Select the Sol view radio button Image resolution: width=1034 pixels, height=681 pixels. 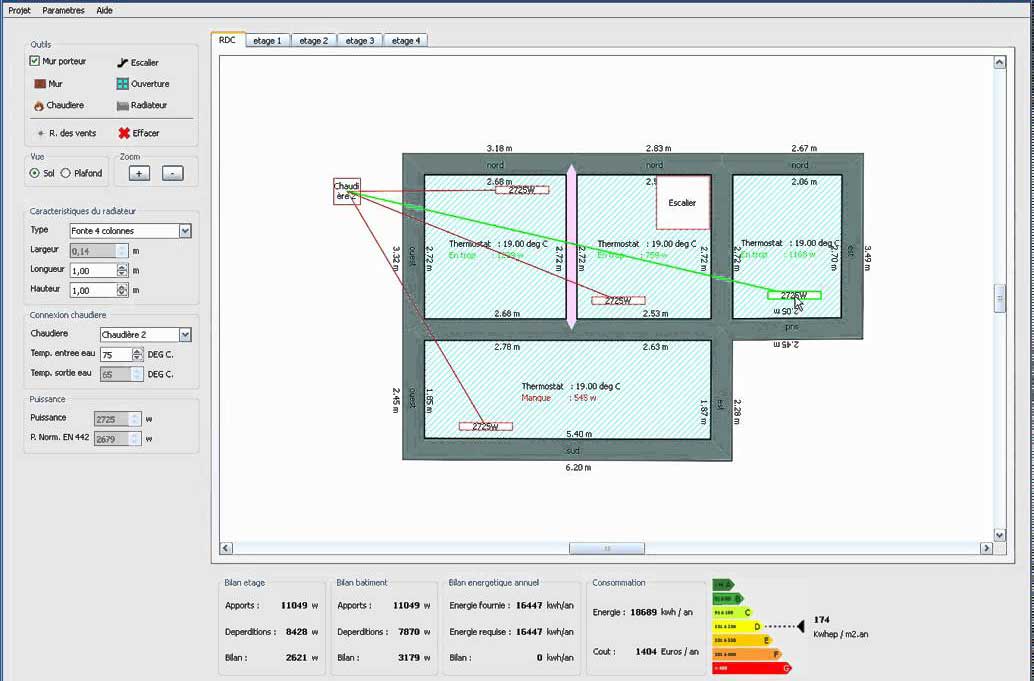click(35, 173)
